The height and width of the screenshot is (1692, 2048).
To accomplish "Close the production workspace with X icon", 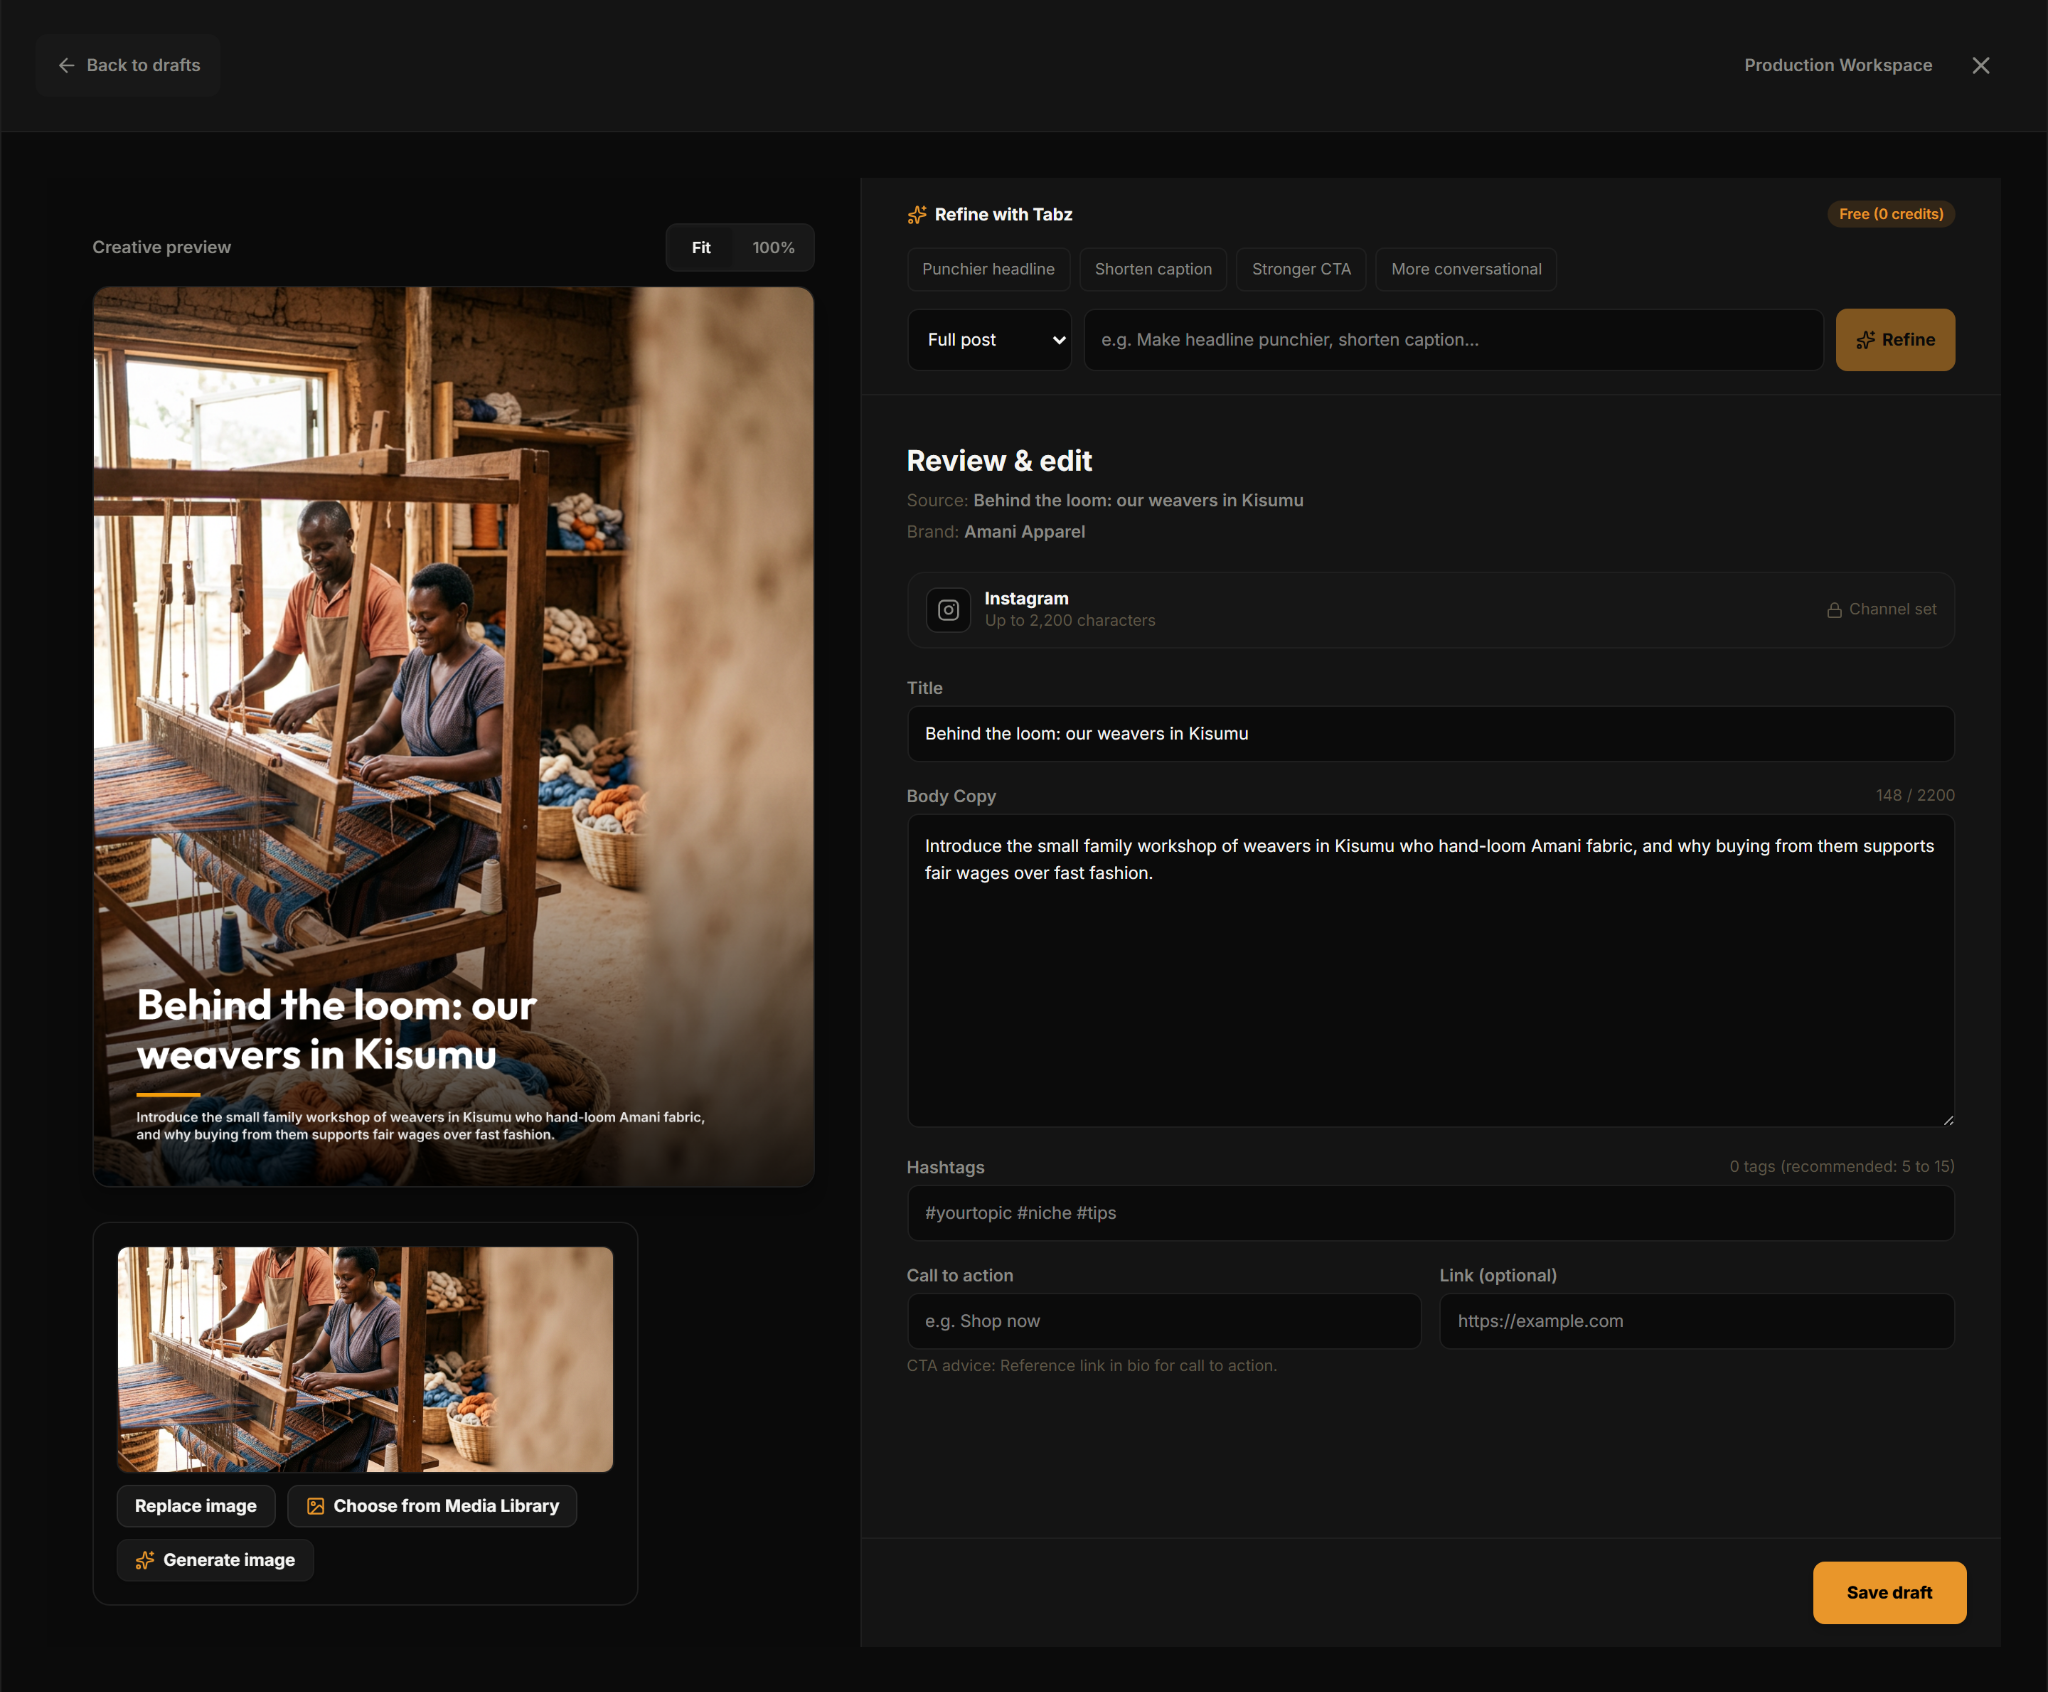I will click(1980, 65).
